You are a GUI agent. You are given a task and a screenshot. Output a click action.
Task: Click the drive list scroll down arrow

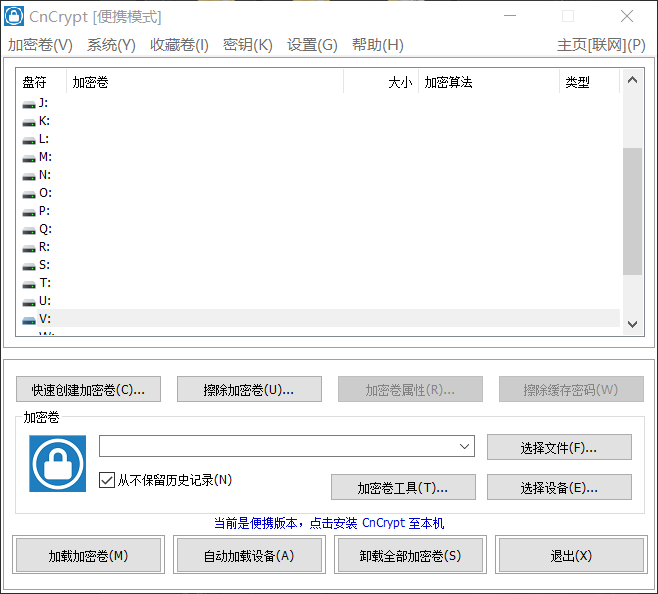[632, 324]
